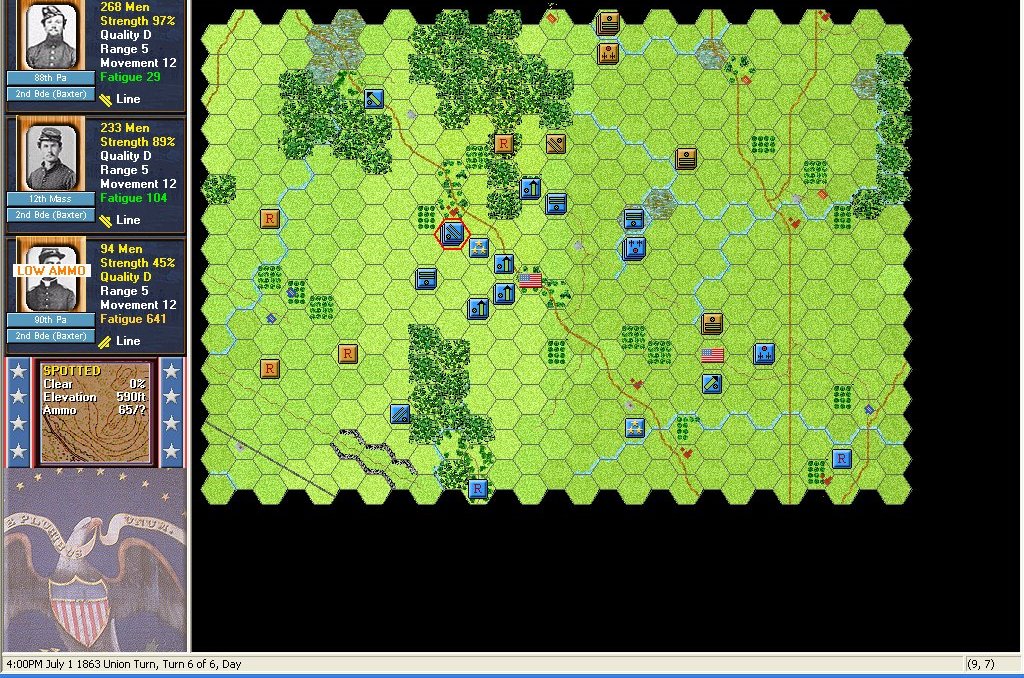Select blue Union unit in the northwest woods
This screenshot has height=678, width=1024.
[x=375, y=98]
